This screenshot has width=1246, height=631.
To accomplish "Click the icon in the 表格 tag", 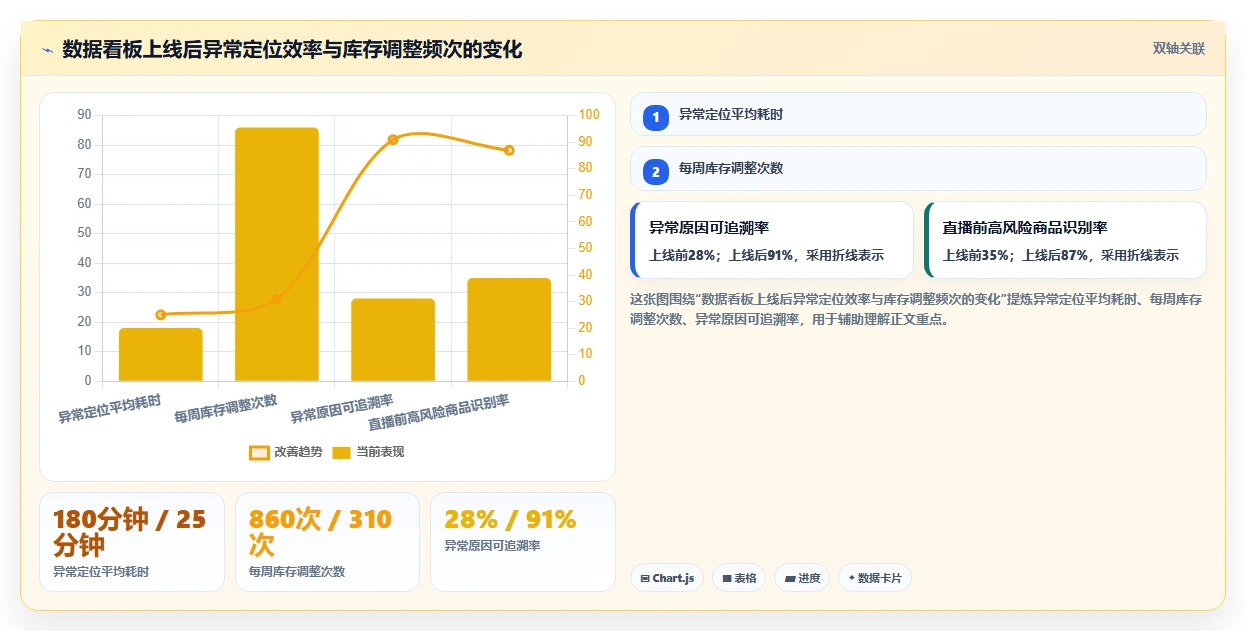I will (727, 578).
